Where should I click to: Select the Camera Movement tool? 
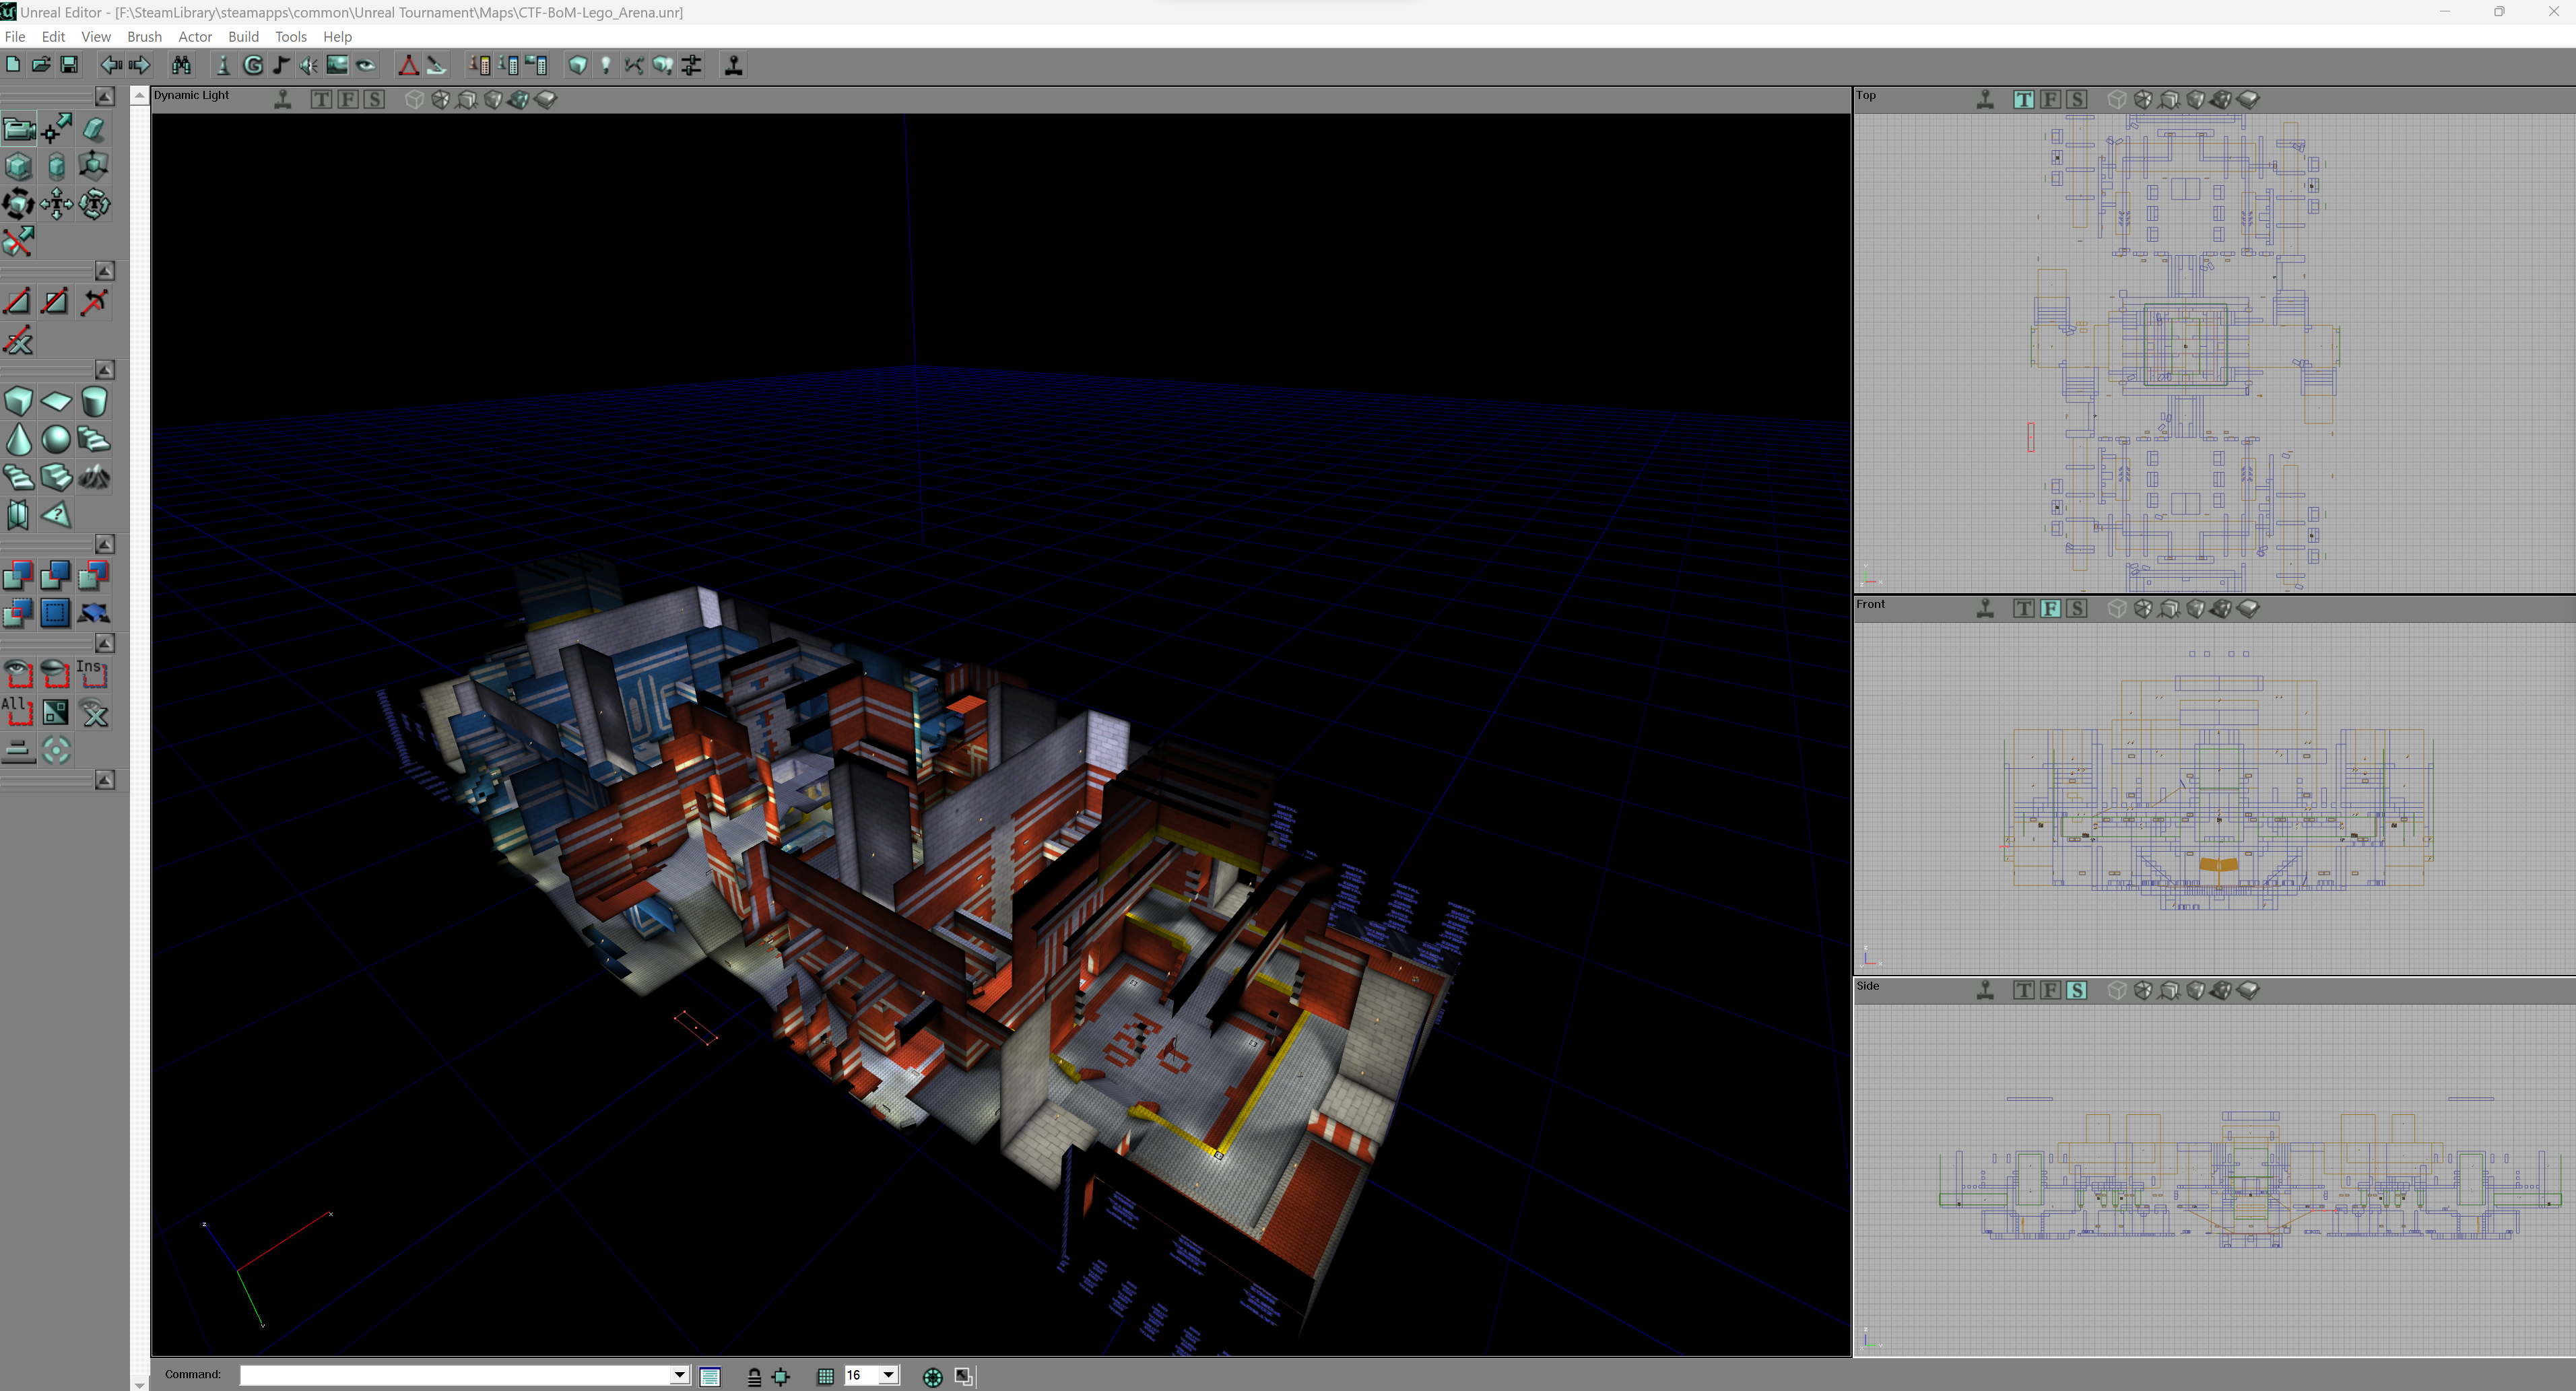click(19, 129)
